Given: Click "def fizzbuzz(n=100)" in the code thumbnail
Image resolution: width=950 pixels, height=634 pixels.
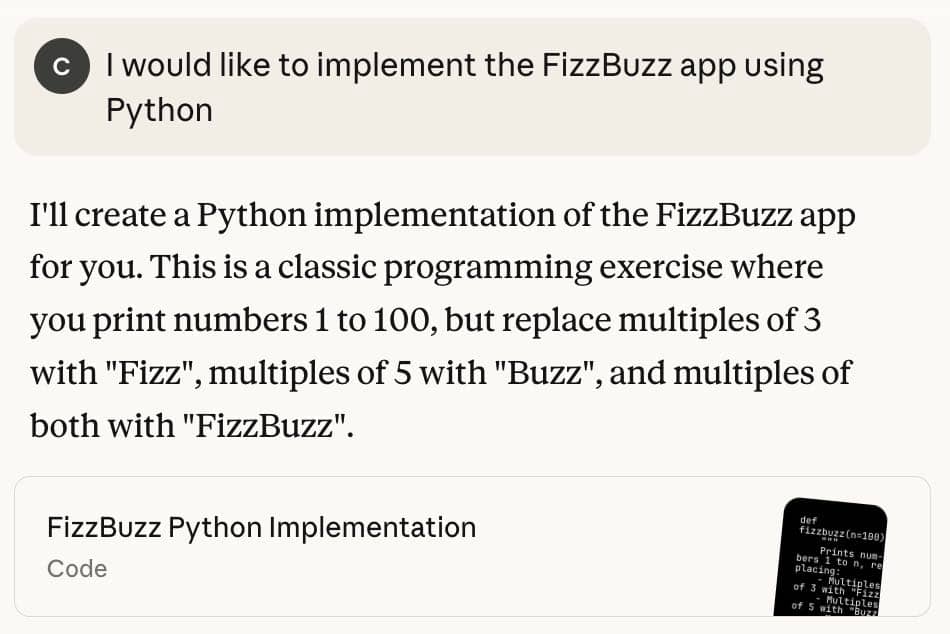Looking at the screenshot, I should pos(841,527).
